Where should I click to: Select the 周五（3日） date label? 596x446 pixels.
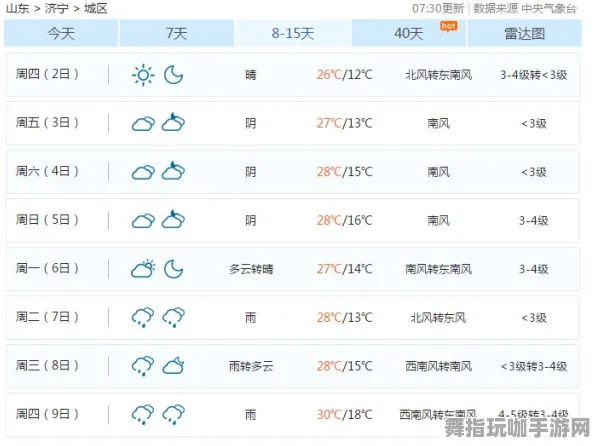pos(47,122)
